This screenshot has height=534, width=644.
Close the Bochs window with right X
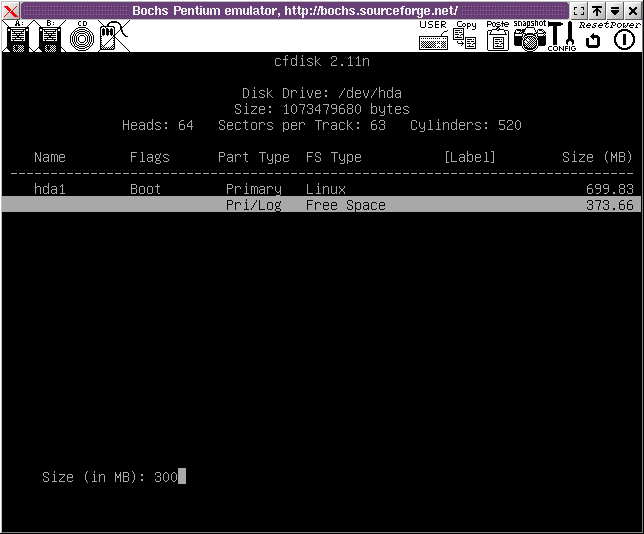(632, 10)
